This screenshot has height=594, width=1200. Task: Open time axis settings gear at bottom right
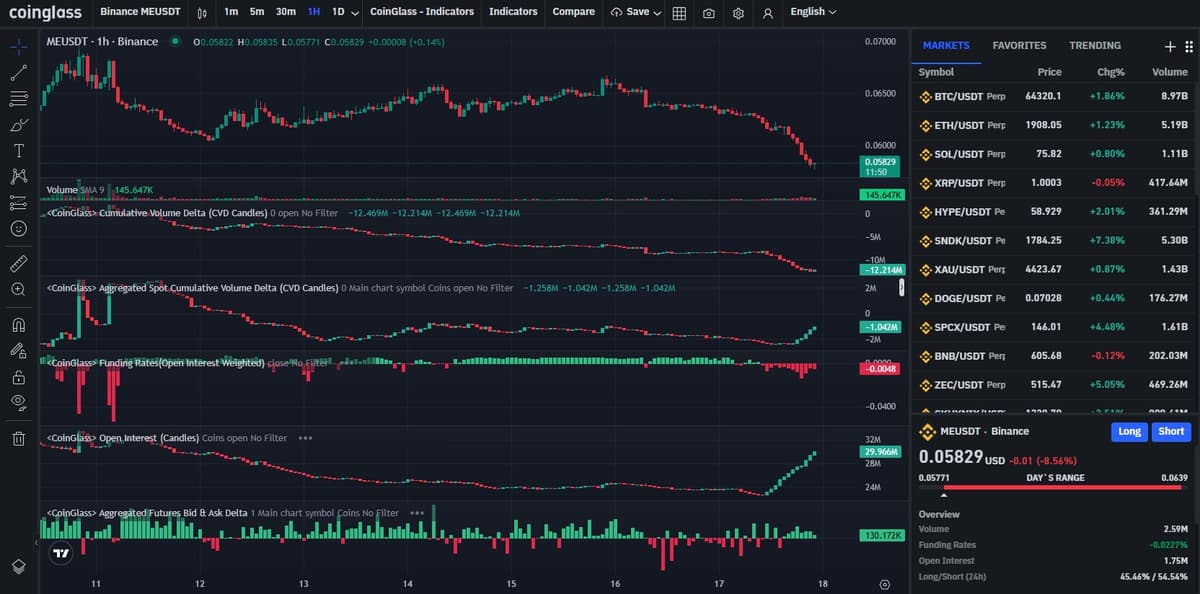pyautogui.click(x=884, y=584)
